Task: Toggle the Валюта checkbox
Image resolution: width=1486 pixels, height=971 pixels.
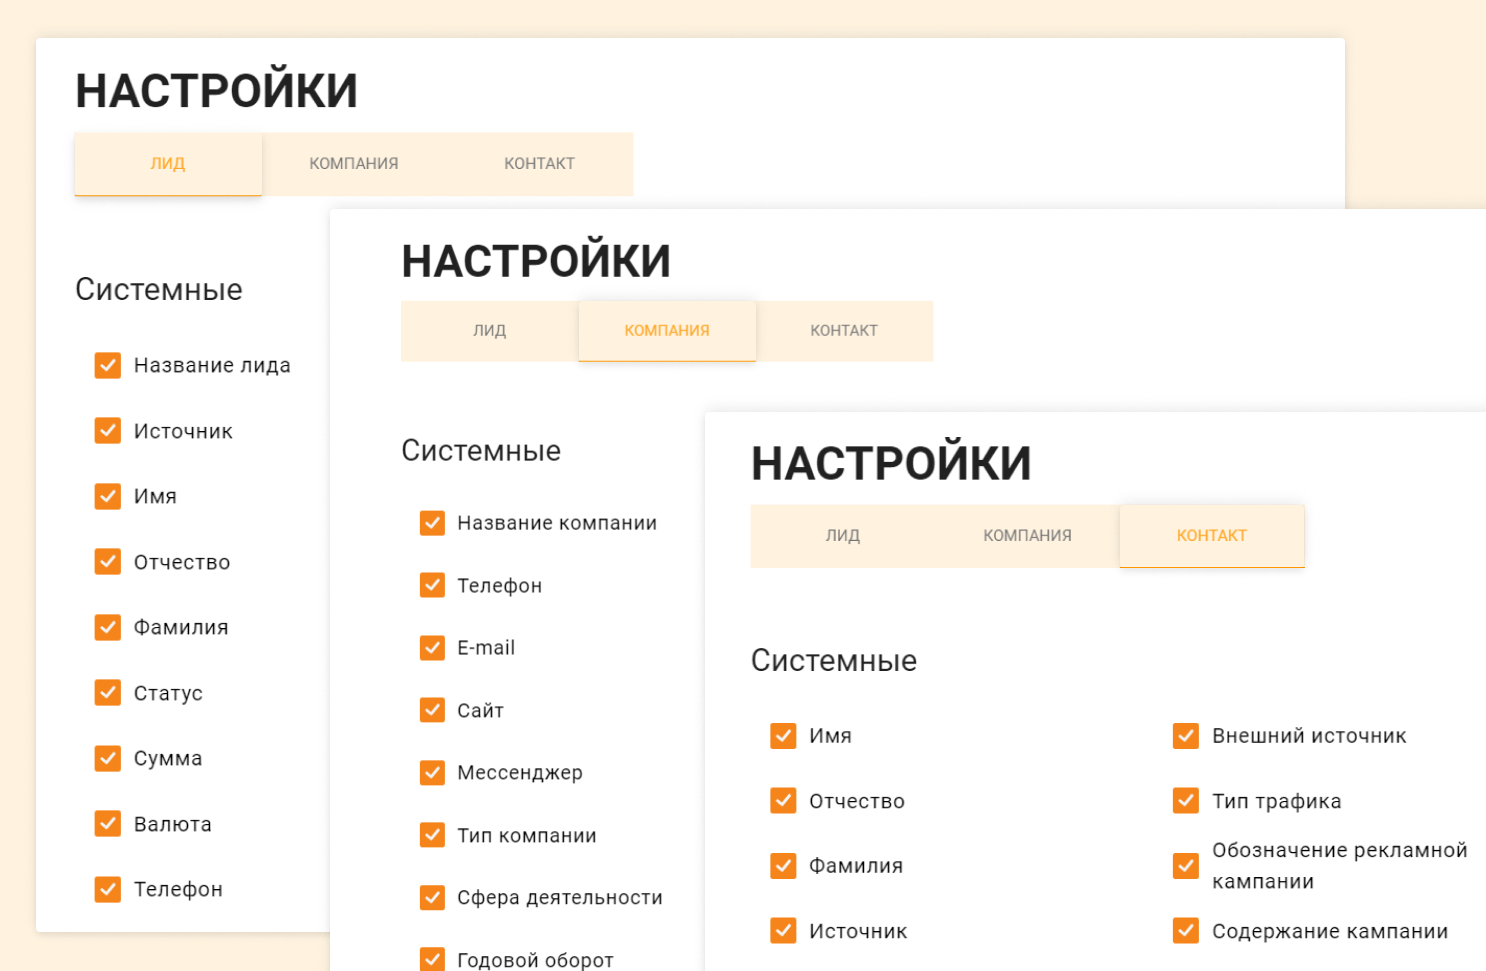Action: tap(108, 824)
